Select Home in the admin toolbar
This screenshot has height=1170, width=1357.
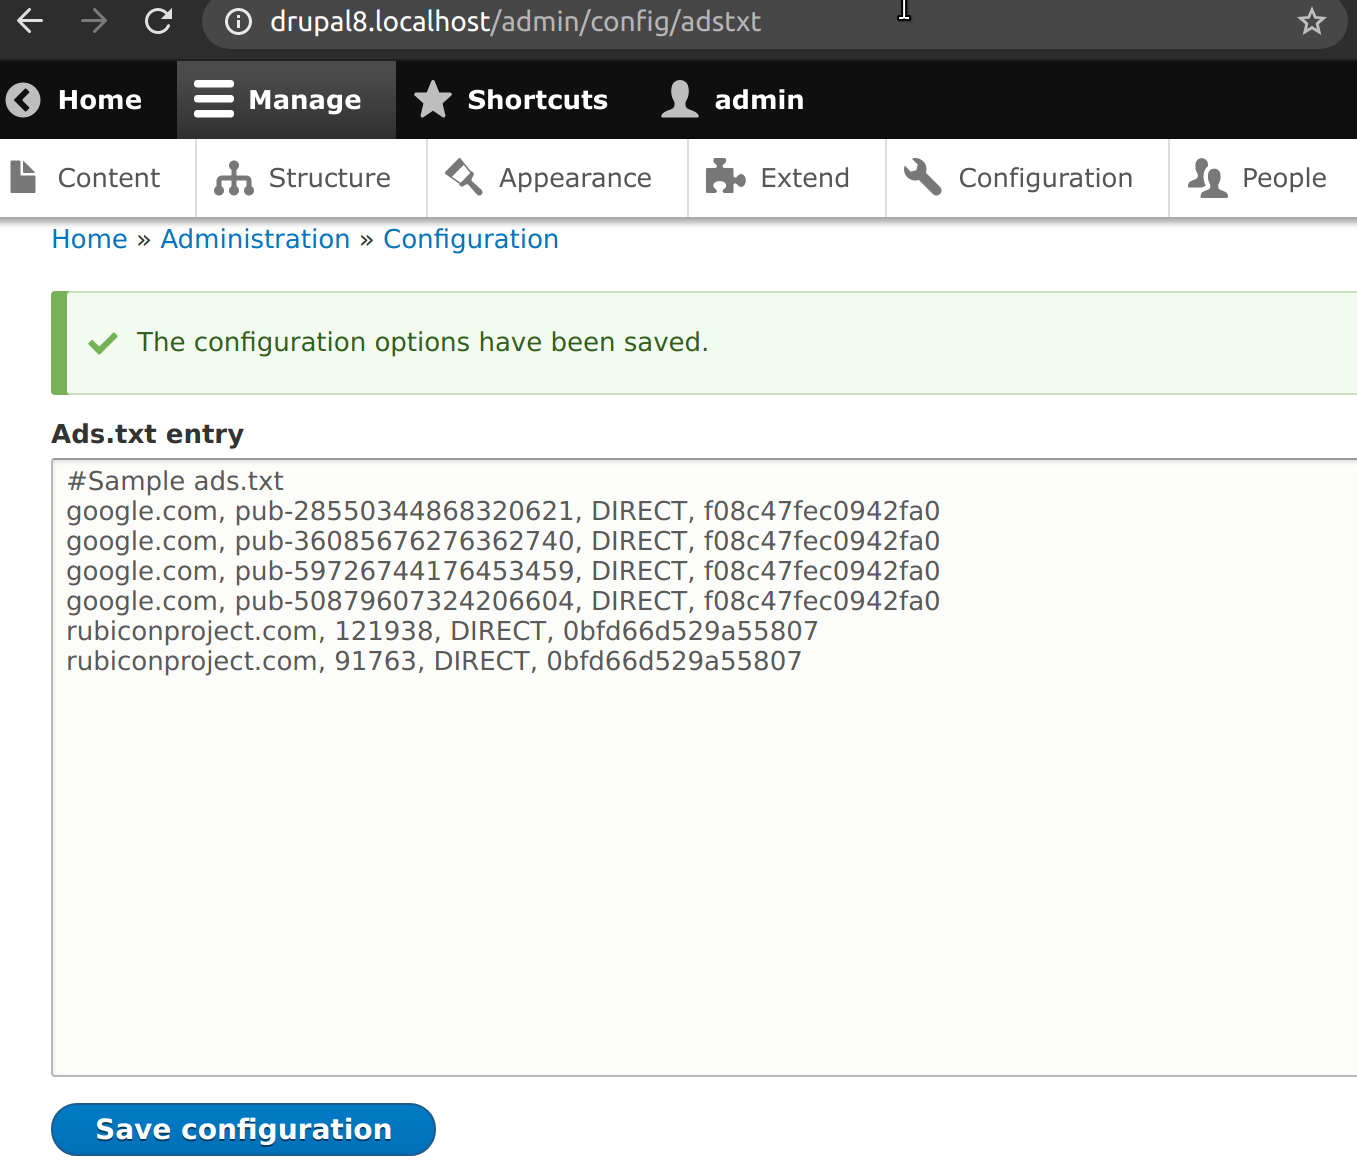tap(99, 99)
